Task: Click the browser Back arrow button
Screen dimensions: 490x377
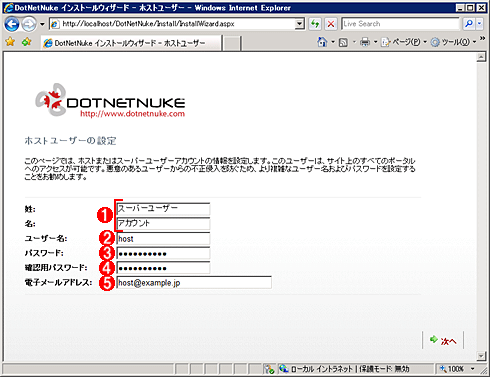Action: point(12,24)
